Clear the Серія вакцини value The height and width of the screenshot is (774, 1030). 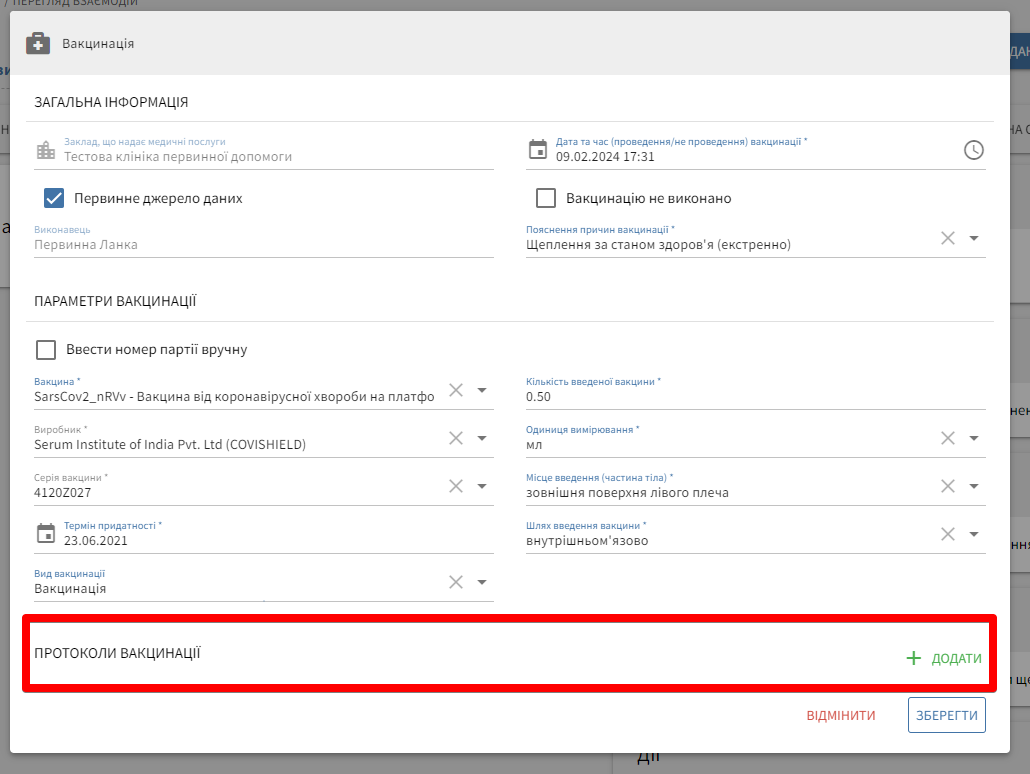[x=456, y=486]
